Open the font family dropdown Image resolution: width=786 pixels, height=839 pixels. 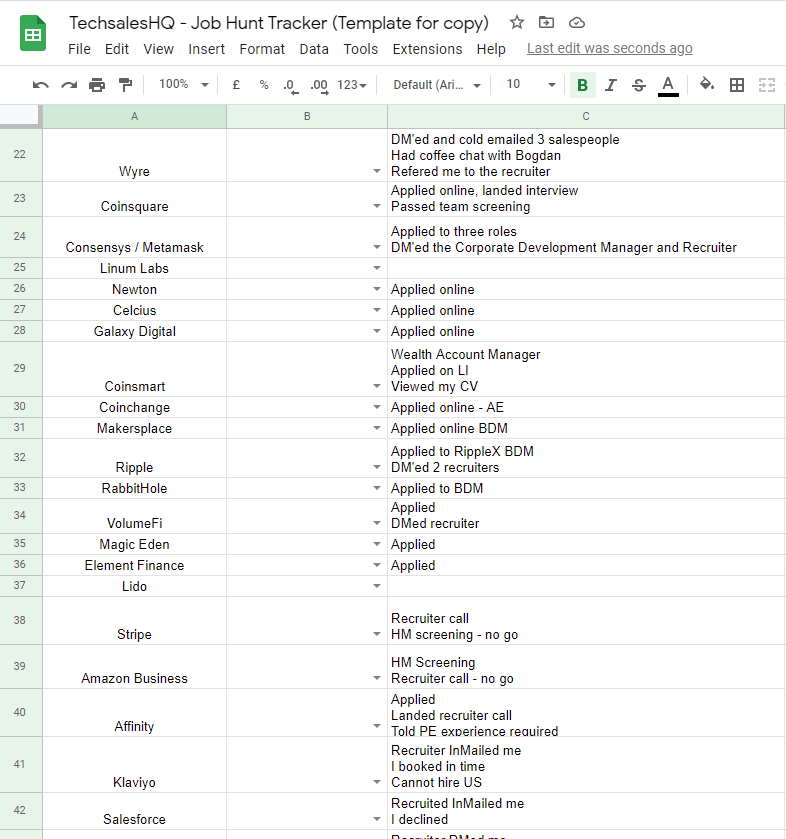[437, 85]
